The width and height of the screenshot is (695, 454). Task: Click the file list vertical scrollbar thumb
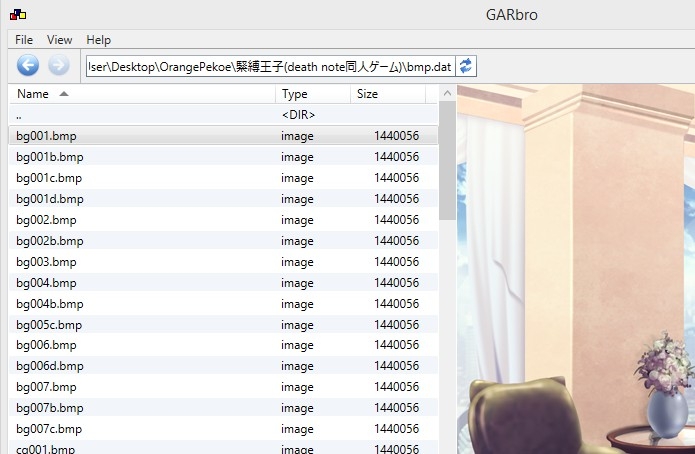click(447, 160)
